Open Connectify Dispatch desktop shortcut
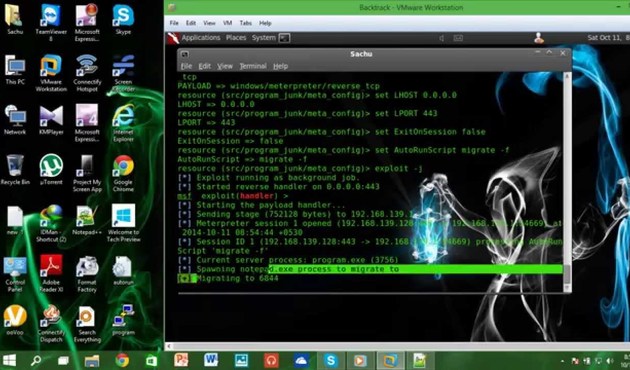The height and width of the screenshot is (370, 630). click(51, 324)
